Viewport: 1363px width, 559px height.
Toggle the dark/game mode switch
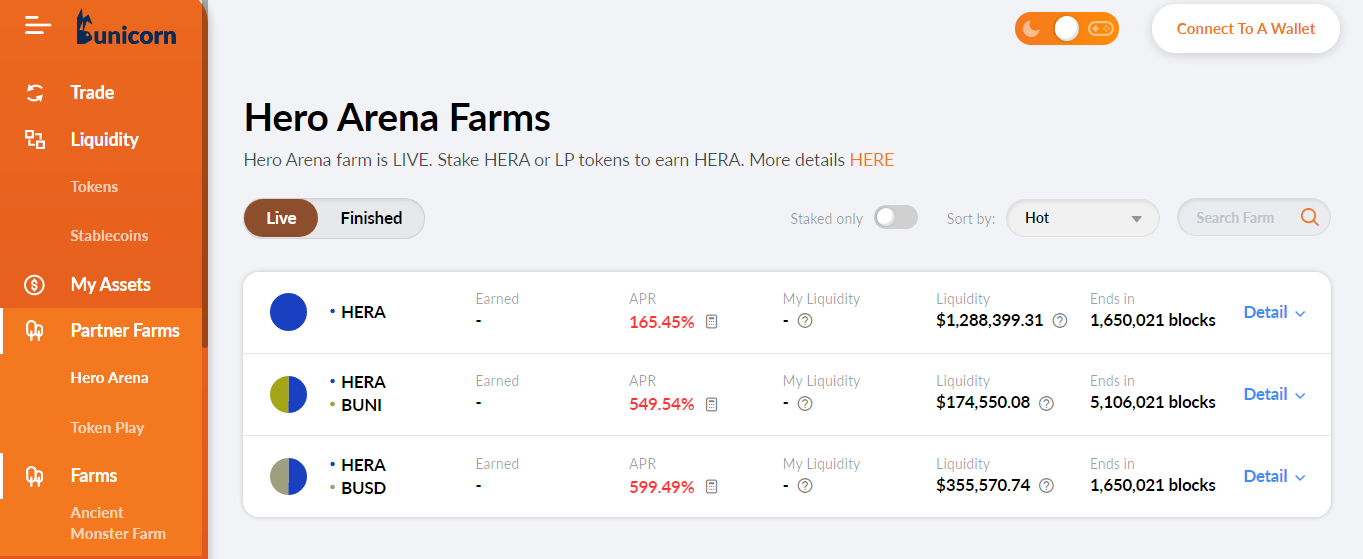coord(1066,29)
